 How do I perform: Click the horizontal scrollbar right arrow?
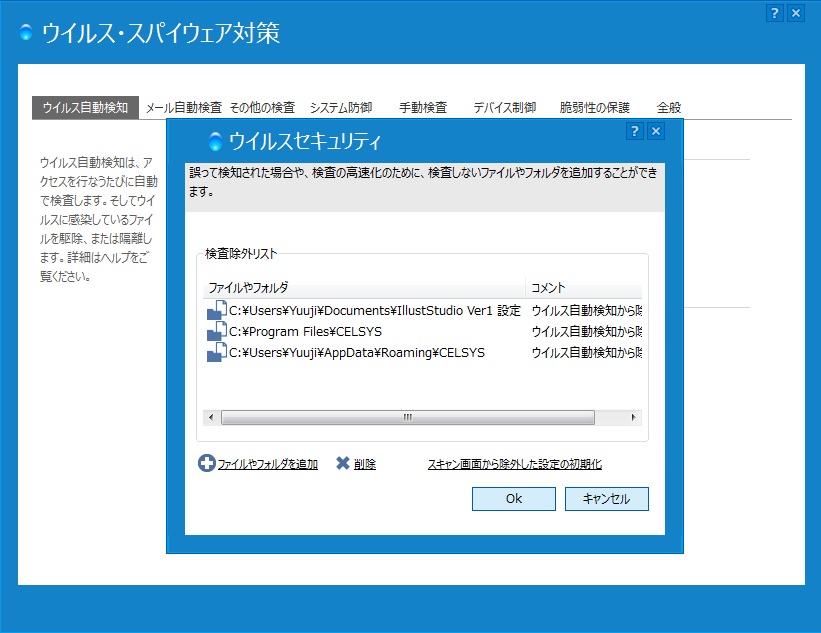634,417
